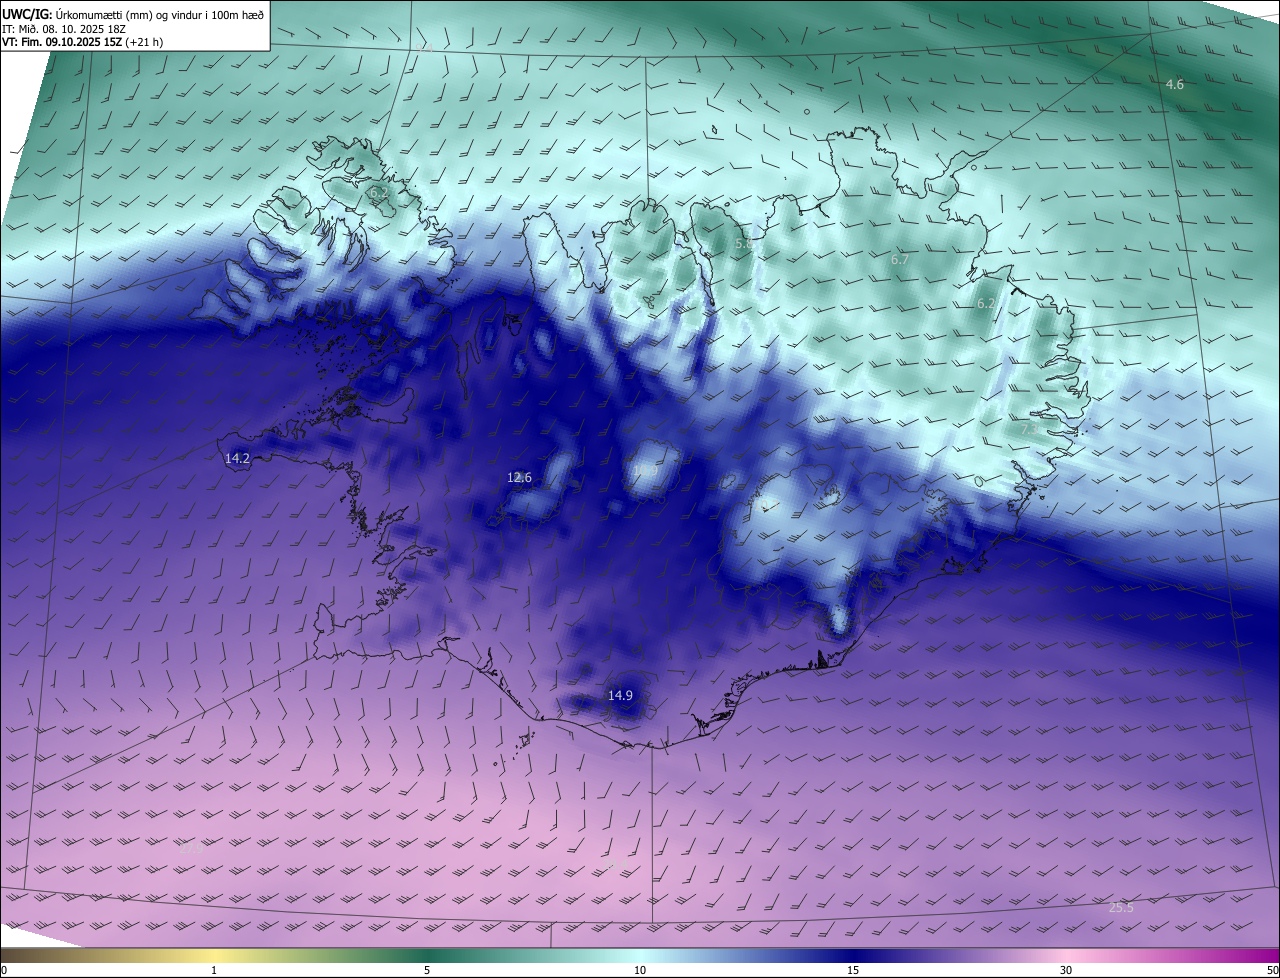Click the 4.6 value over the northeastern sea
Screen dimensions: 1280x978
point(1175,85)
